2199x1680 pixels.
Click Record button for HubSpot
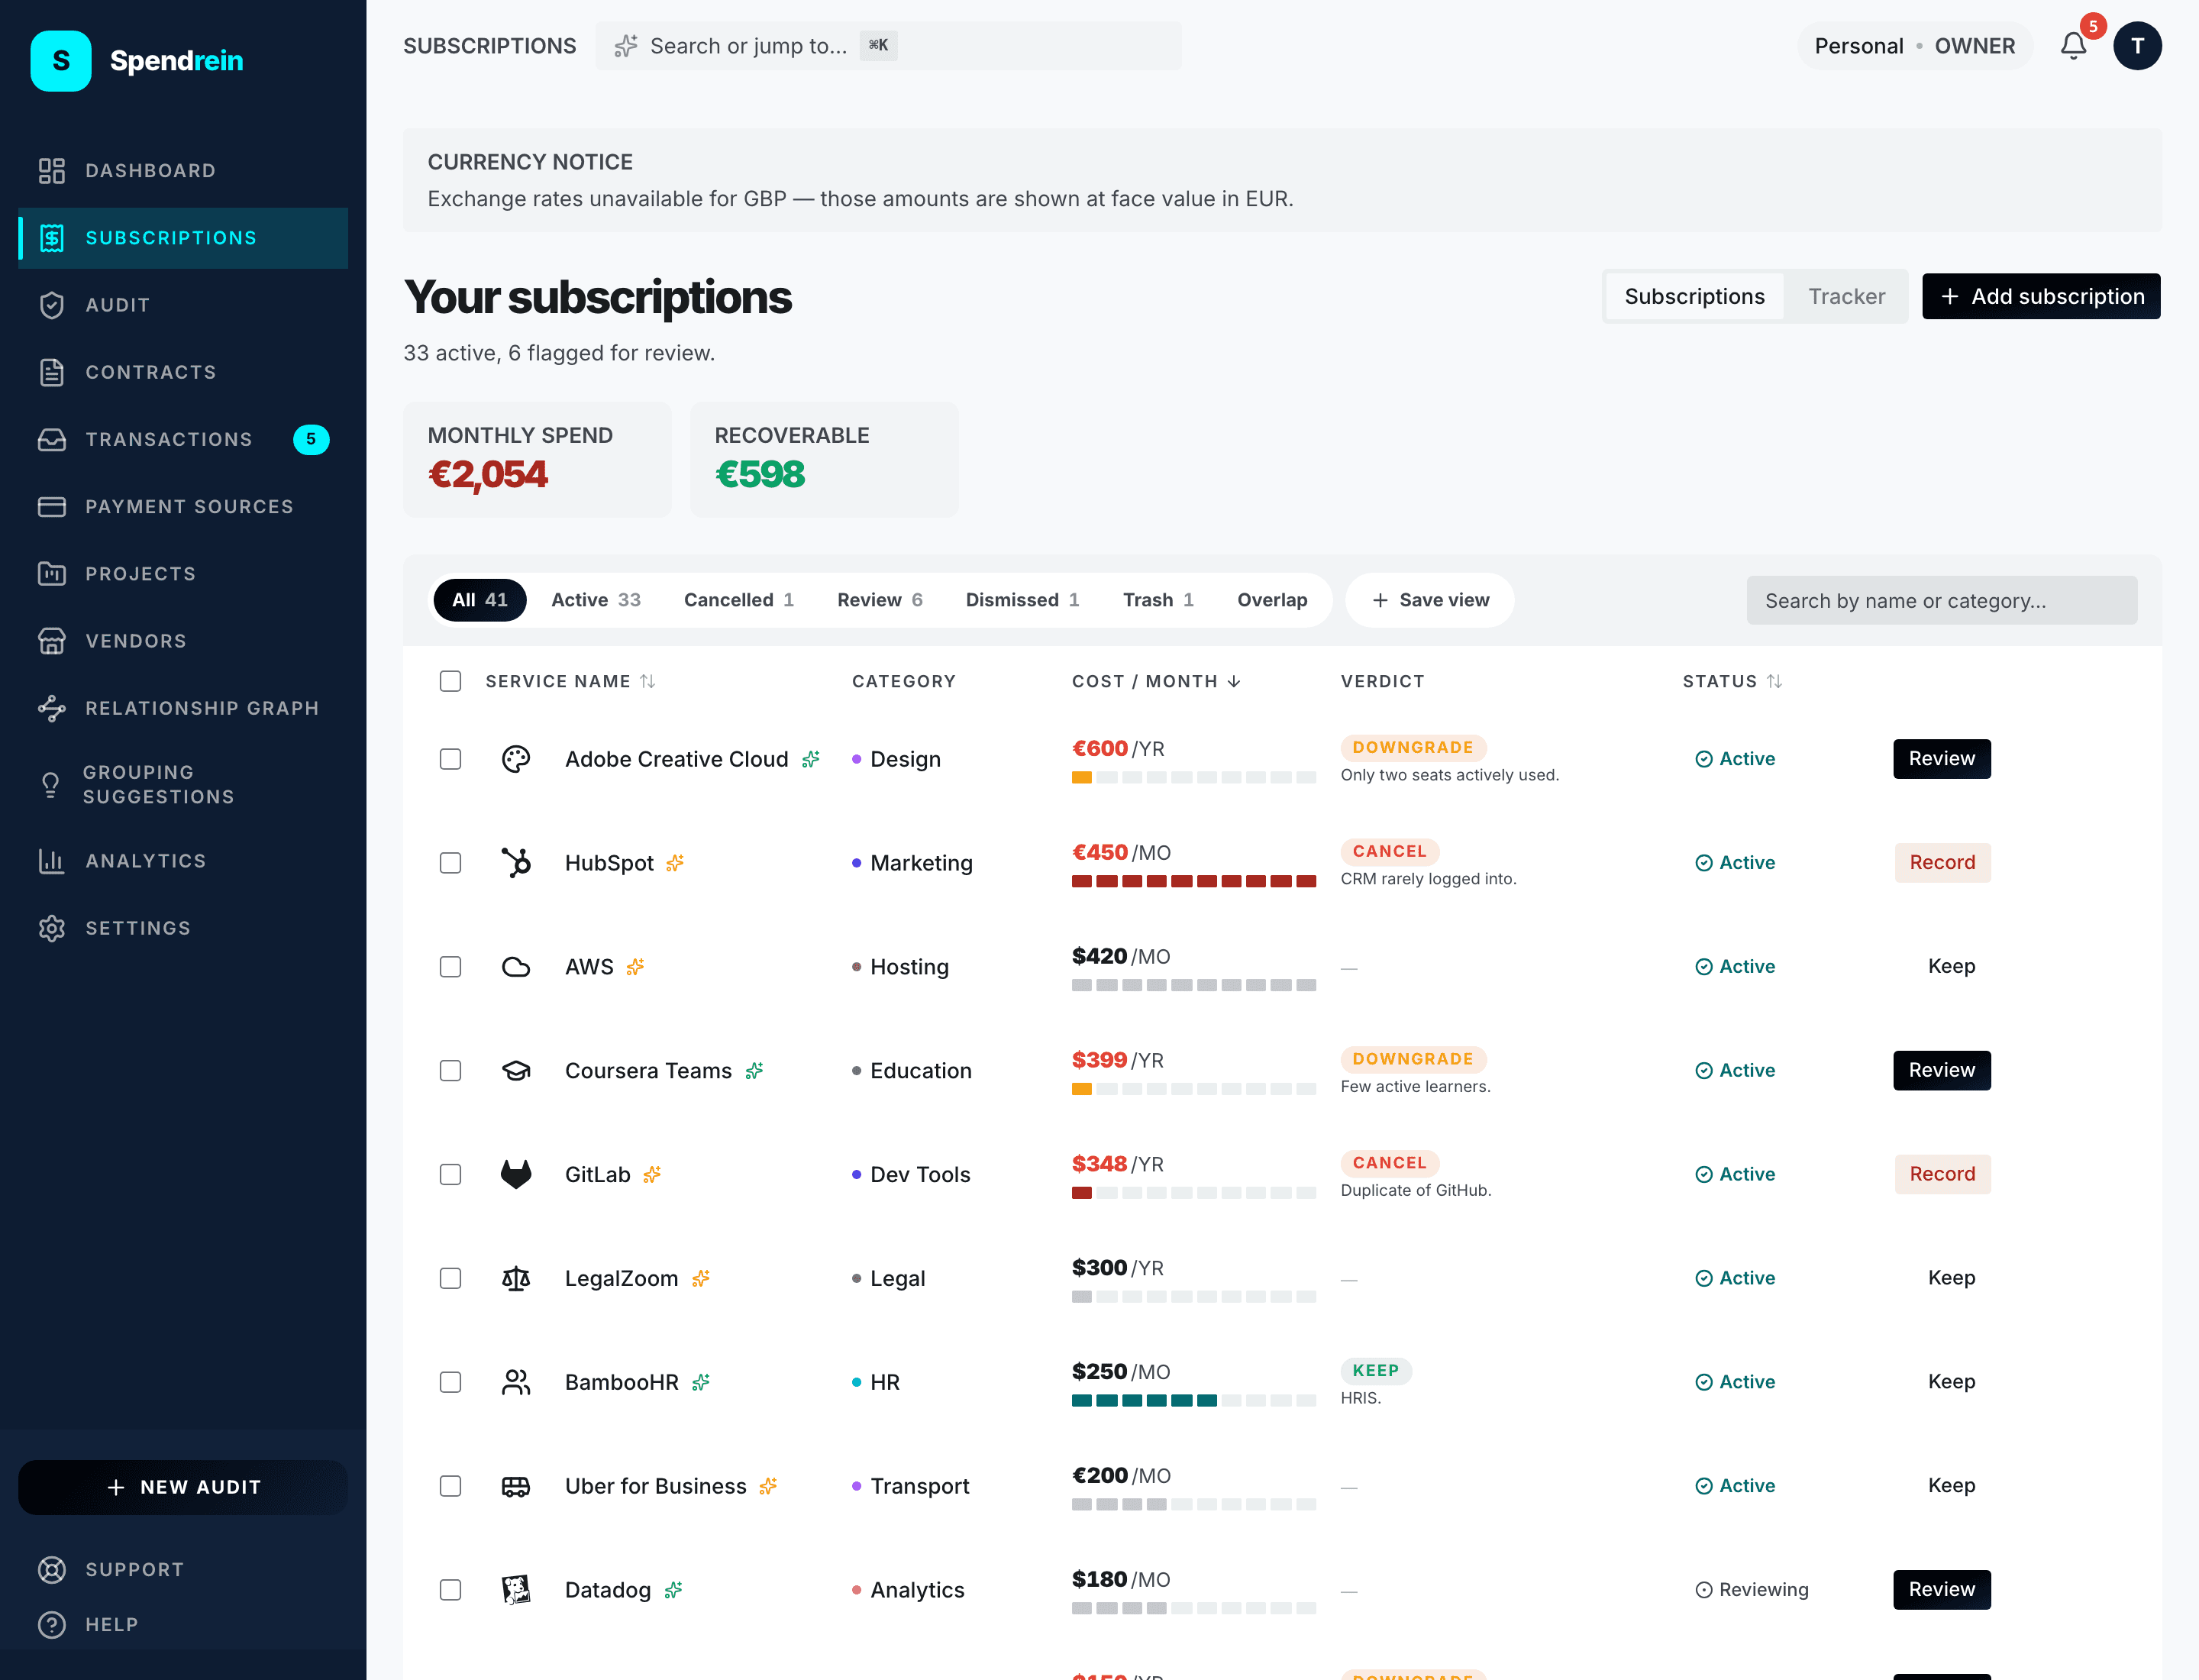(1942, 863)
